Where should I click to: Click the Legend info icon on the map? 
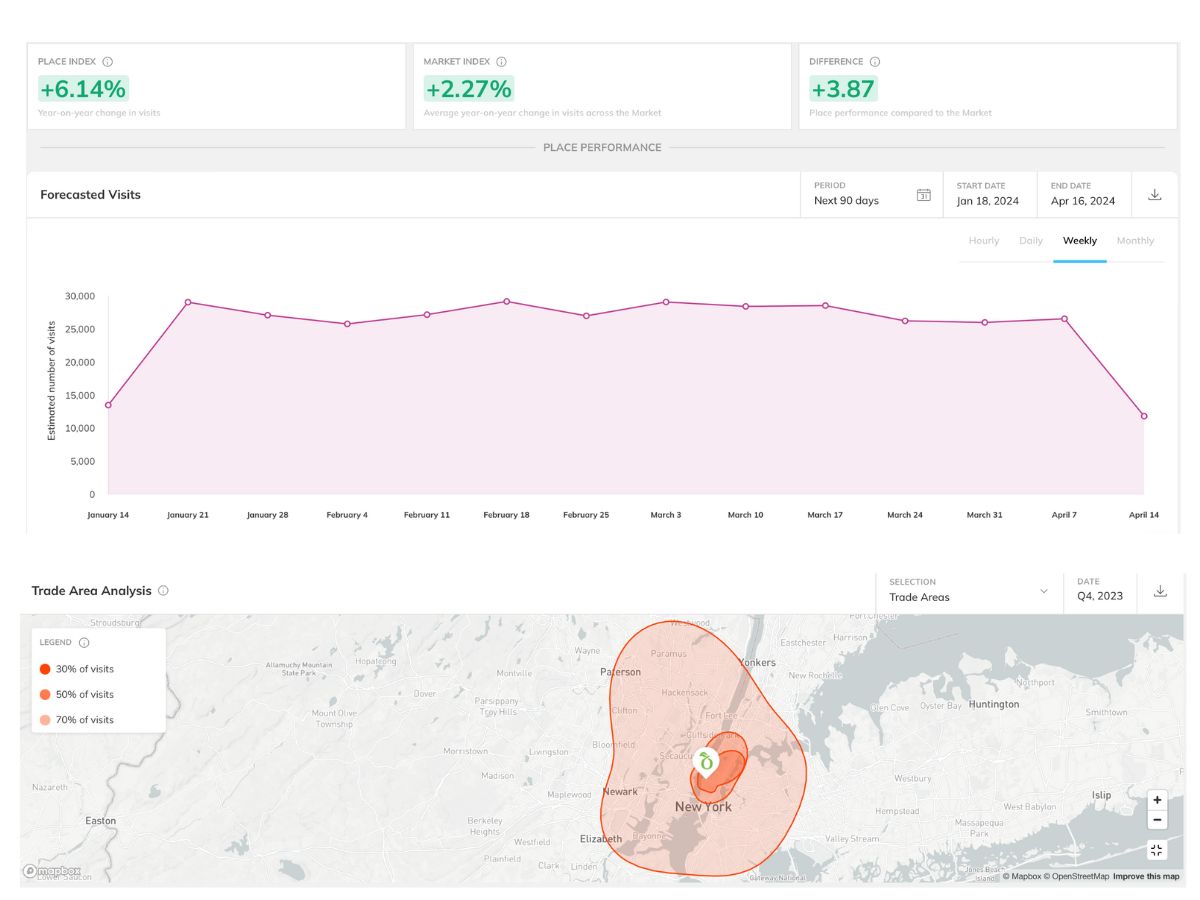tap(82, 642)
